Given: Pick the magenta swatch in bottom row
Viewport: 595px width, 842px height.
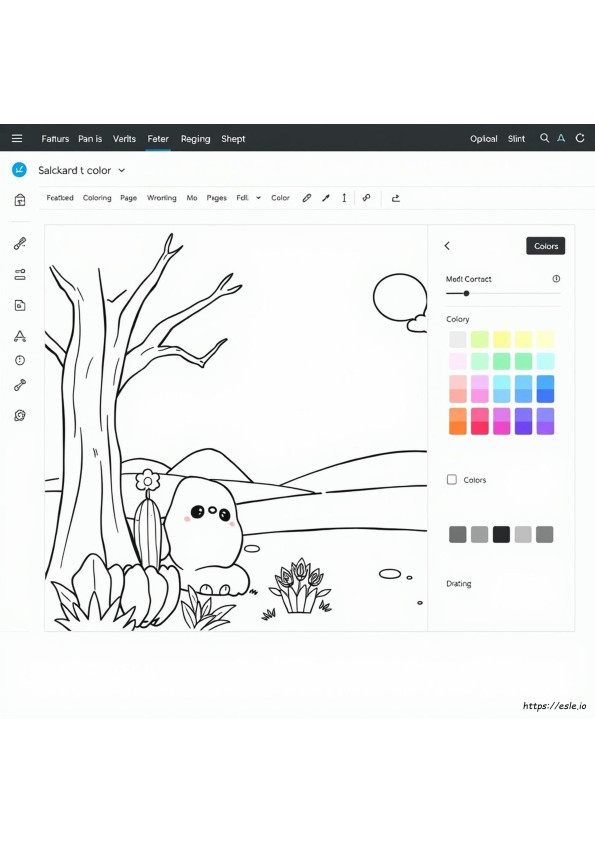Looking at the screenshot, I should coord(502,421).
